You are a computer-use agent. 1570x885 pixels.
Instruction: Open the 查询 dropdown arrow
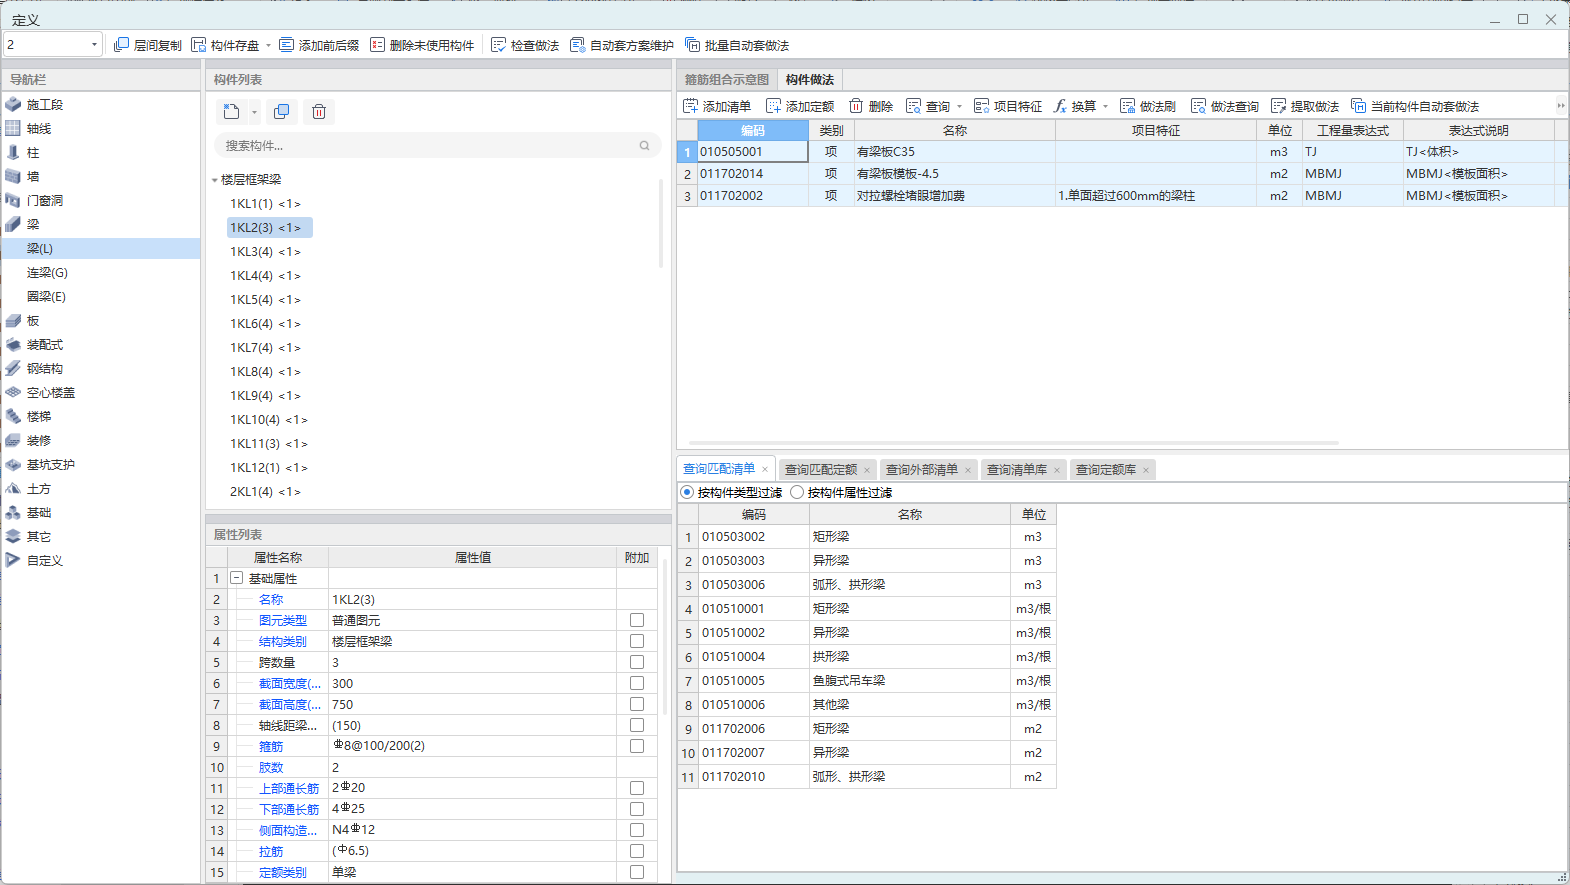(960, 106)
